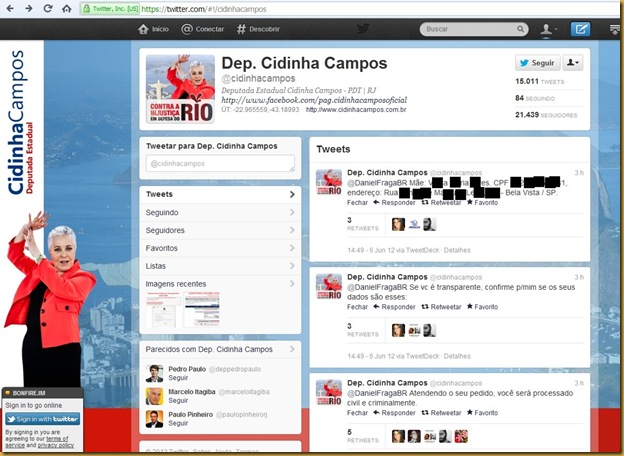Viewport: 624px width, 456px height.
Task: Click first retweeter avatar on first tweet
Action: tap(398, 224)
